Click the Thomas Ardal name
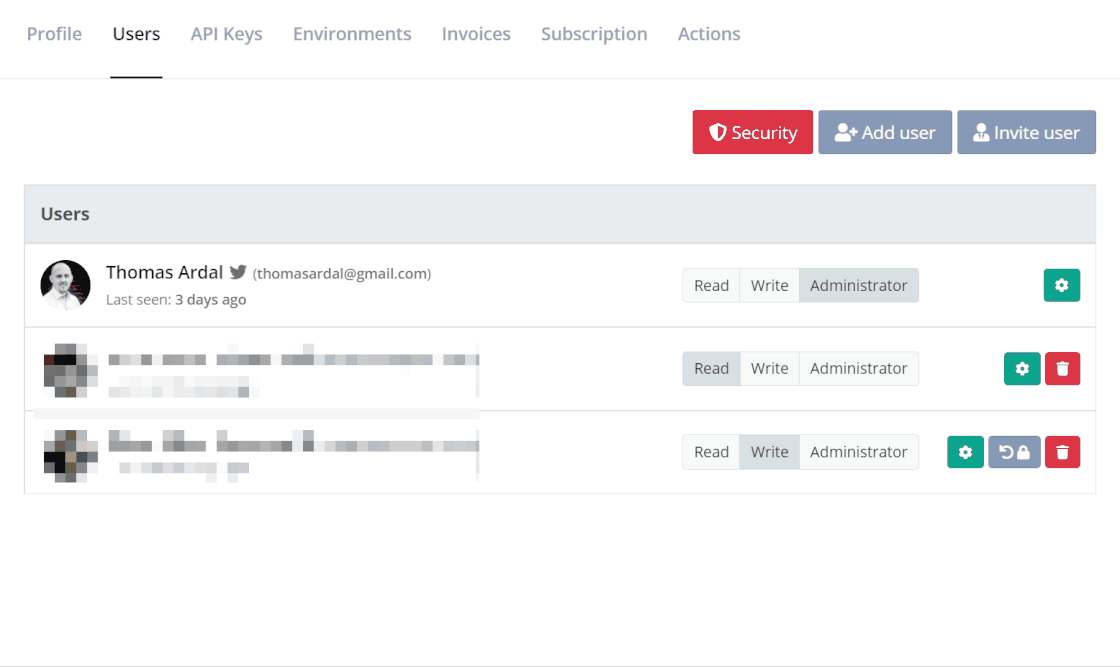This screenshot has width=1120, height=667. (x=164, y=272)
